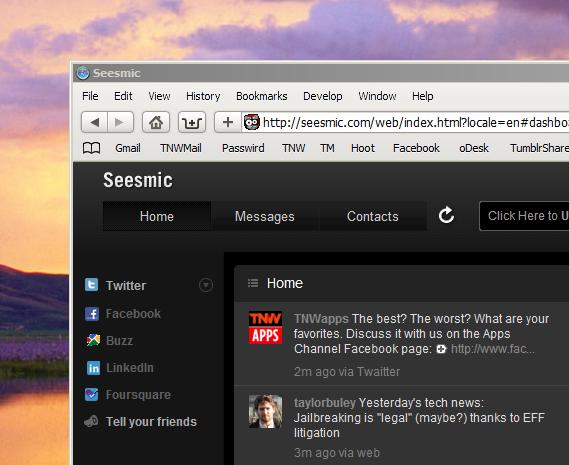Click the bookmark-plus toolbar icon

pos(192,122)
